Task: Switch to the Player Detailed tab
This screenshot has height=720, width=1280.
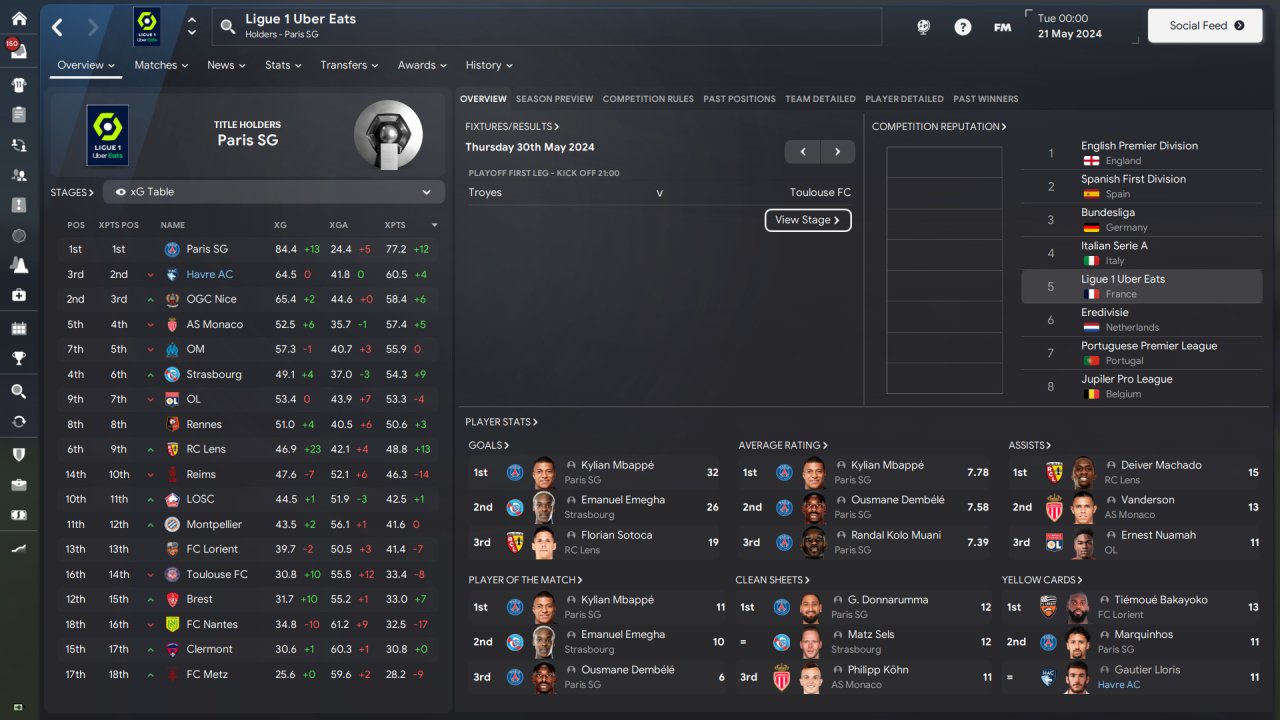Action: (904, 99)
